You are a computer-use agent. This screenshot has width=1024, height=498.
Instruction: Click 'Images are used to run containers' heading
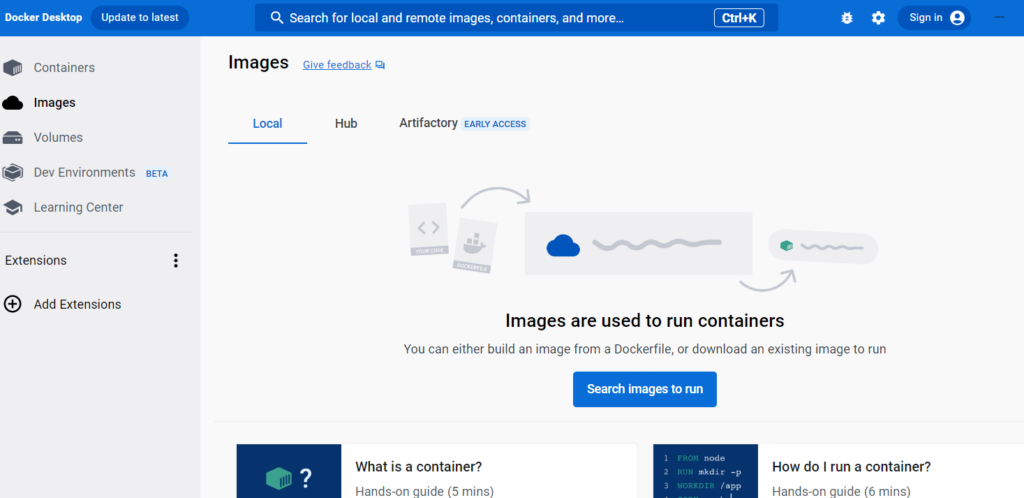pos(645,320)
